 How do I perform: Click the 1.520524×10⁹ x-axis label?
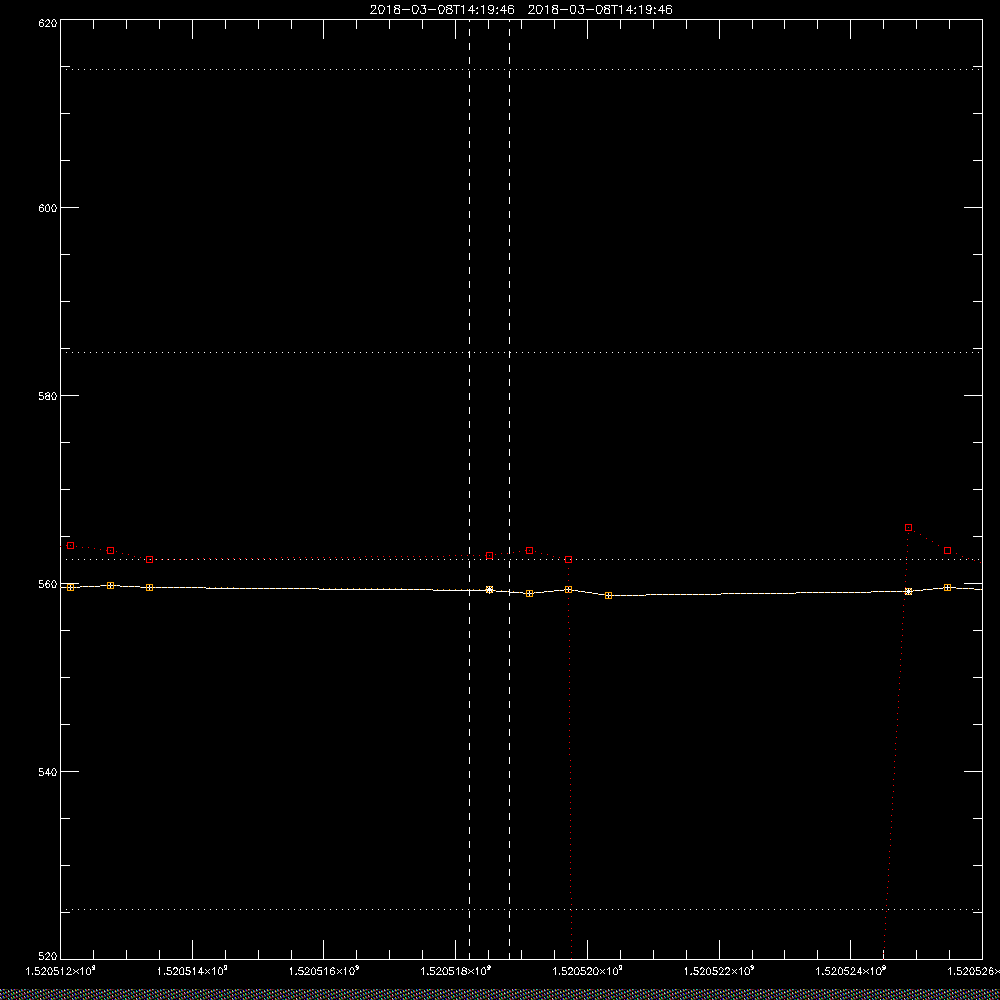click(851, 971)
